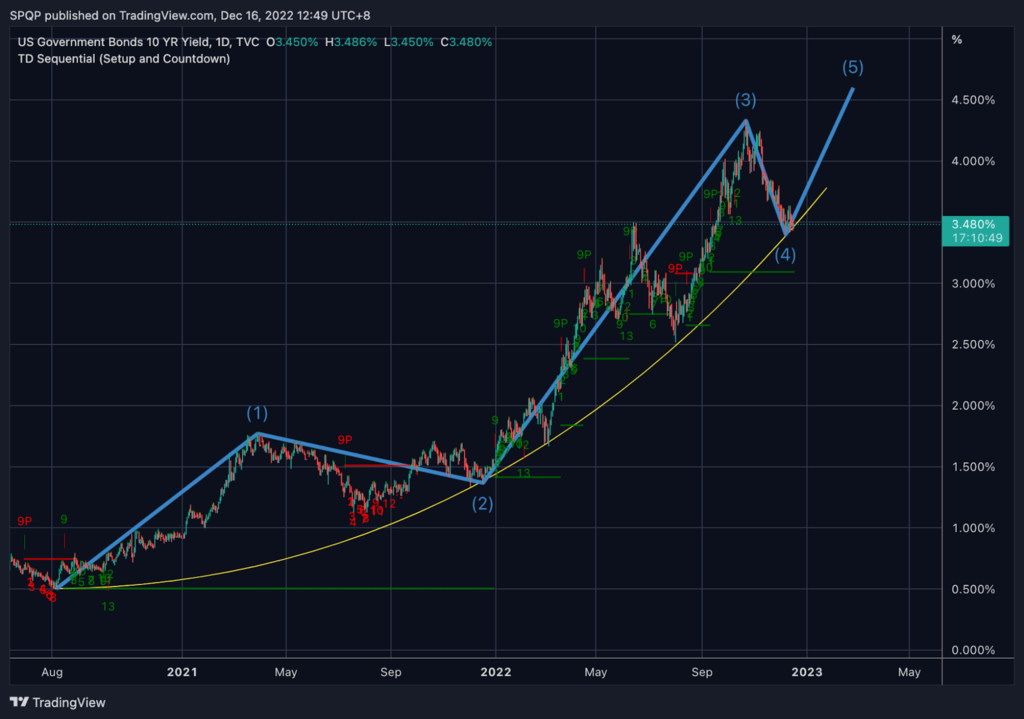
Task: Click the "3.000%" price axis label
Action: pyautogui.click(x=973, y=283)
